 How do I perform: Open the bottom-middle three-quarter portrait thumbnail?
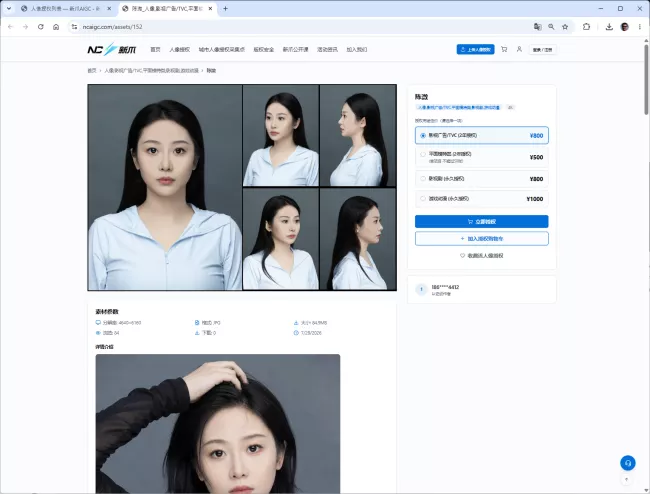[x=281, y=239]
